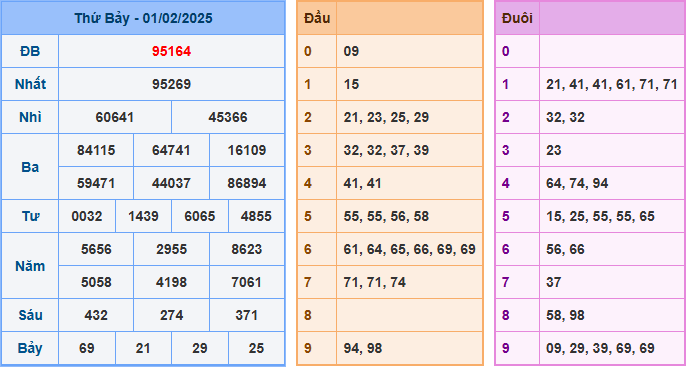
Task: Select Đuôi row 6 values 56, 66
Action: pyautogui.click(x=565, y=249)
